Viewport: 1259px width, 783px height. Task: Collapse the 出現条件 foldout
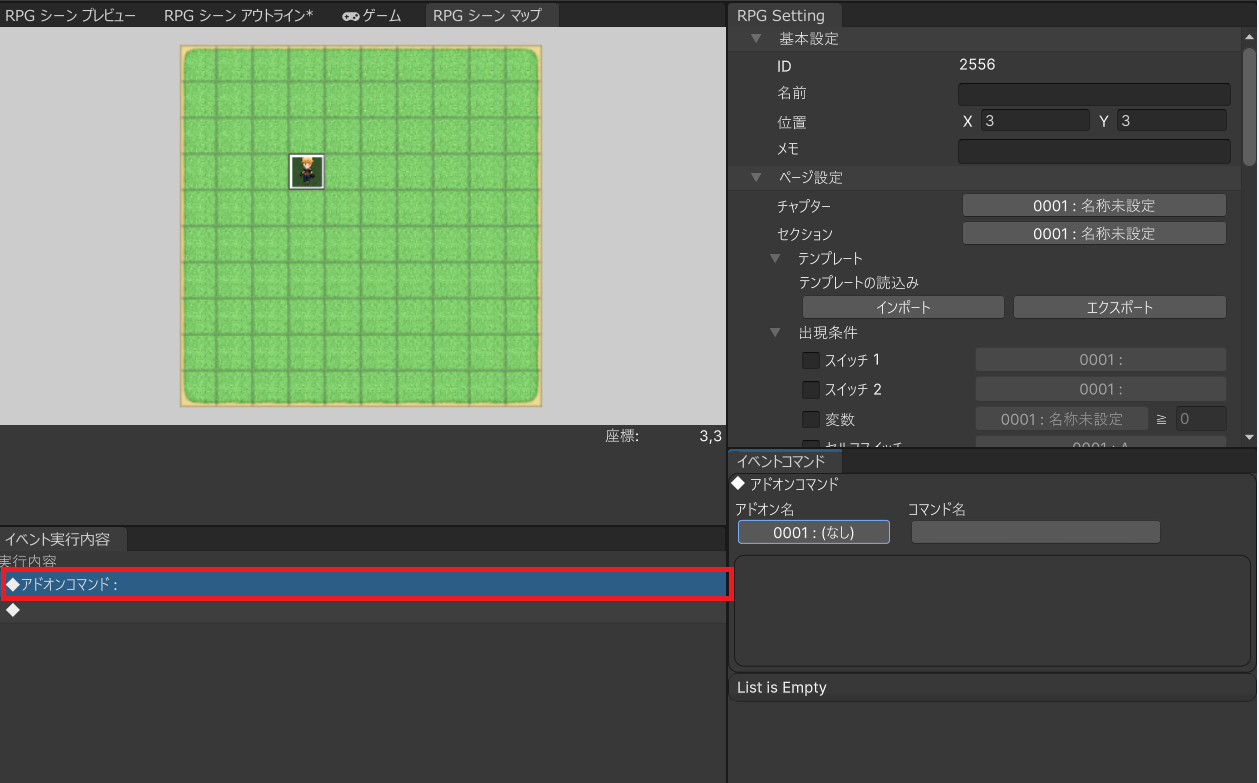pos(775,332)
